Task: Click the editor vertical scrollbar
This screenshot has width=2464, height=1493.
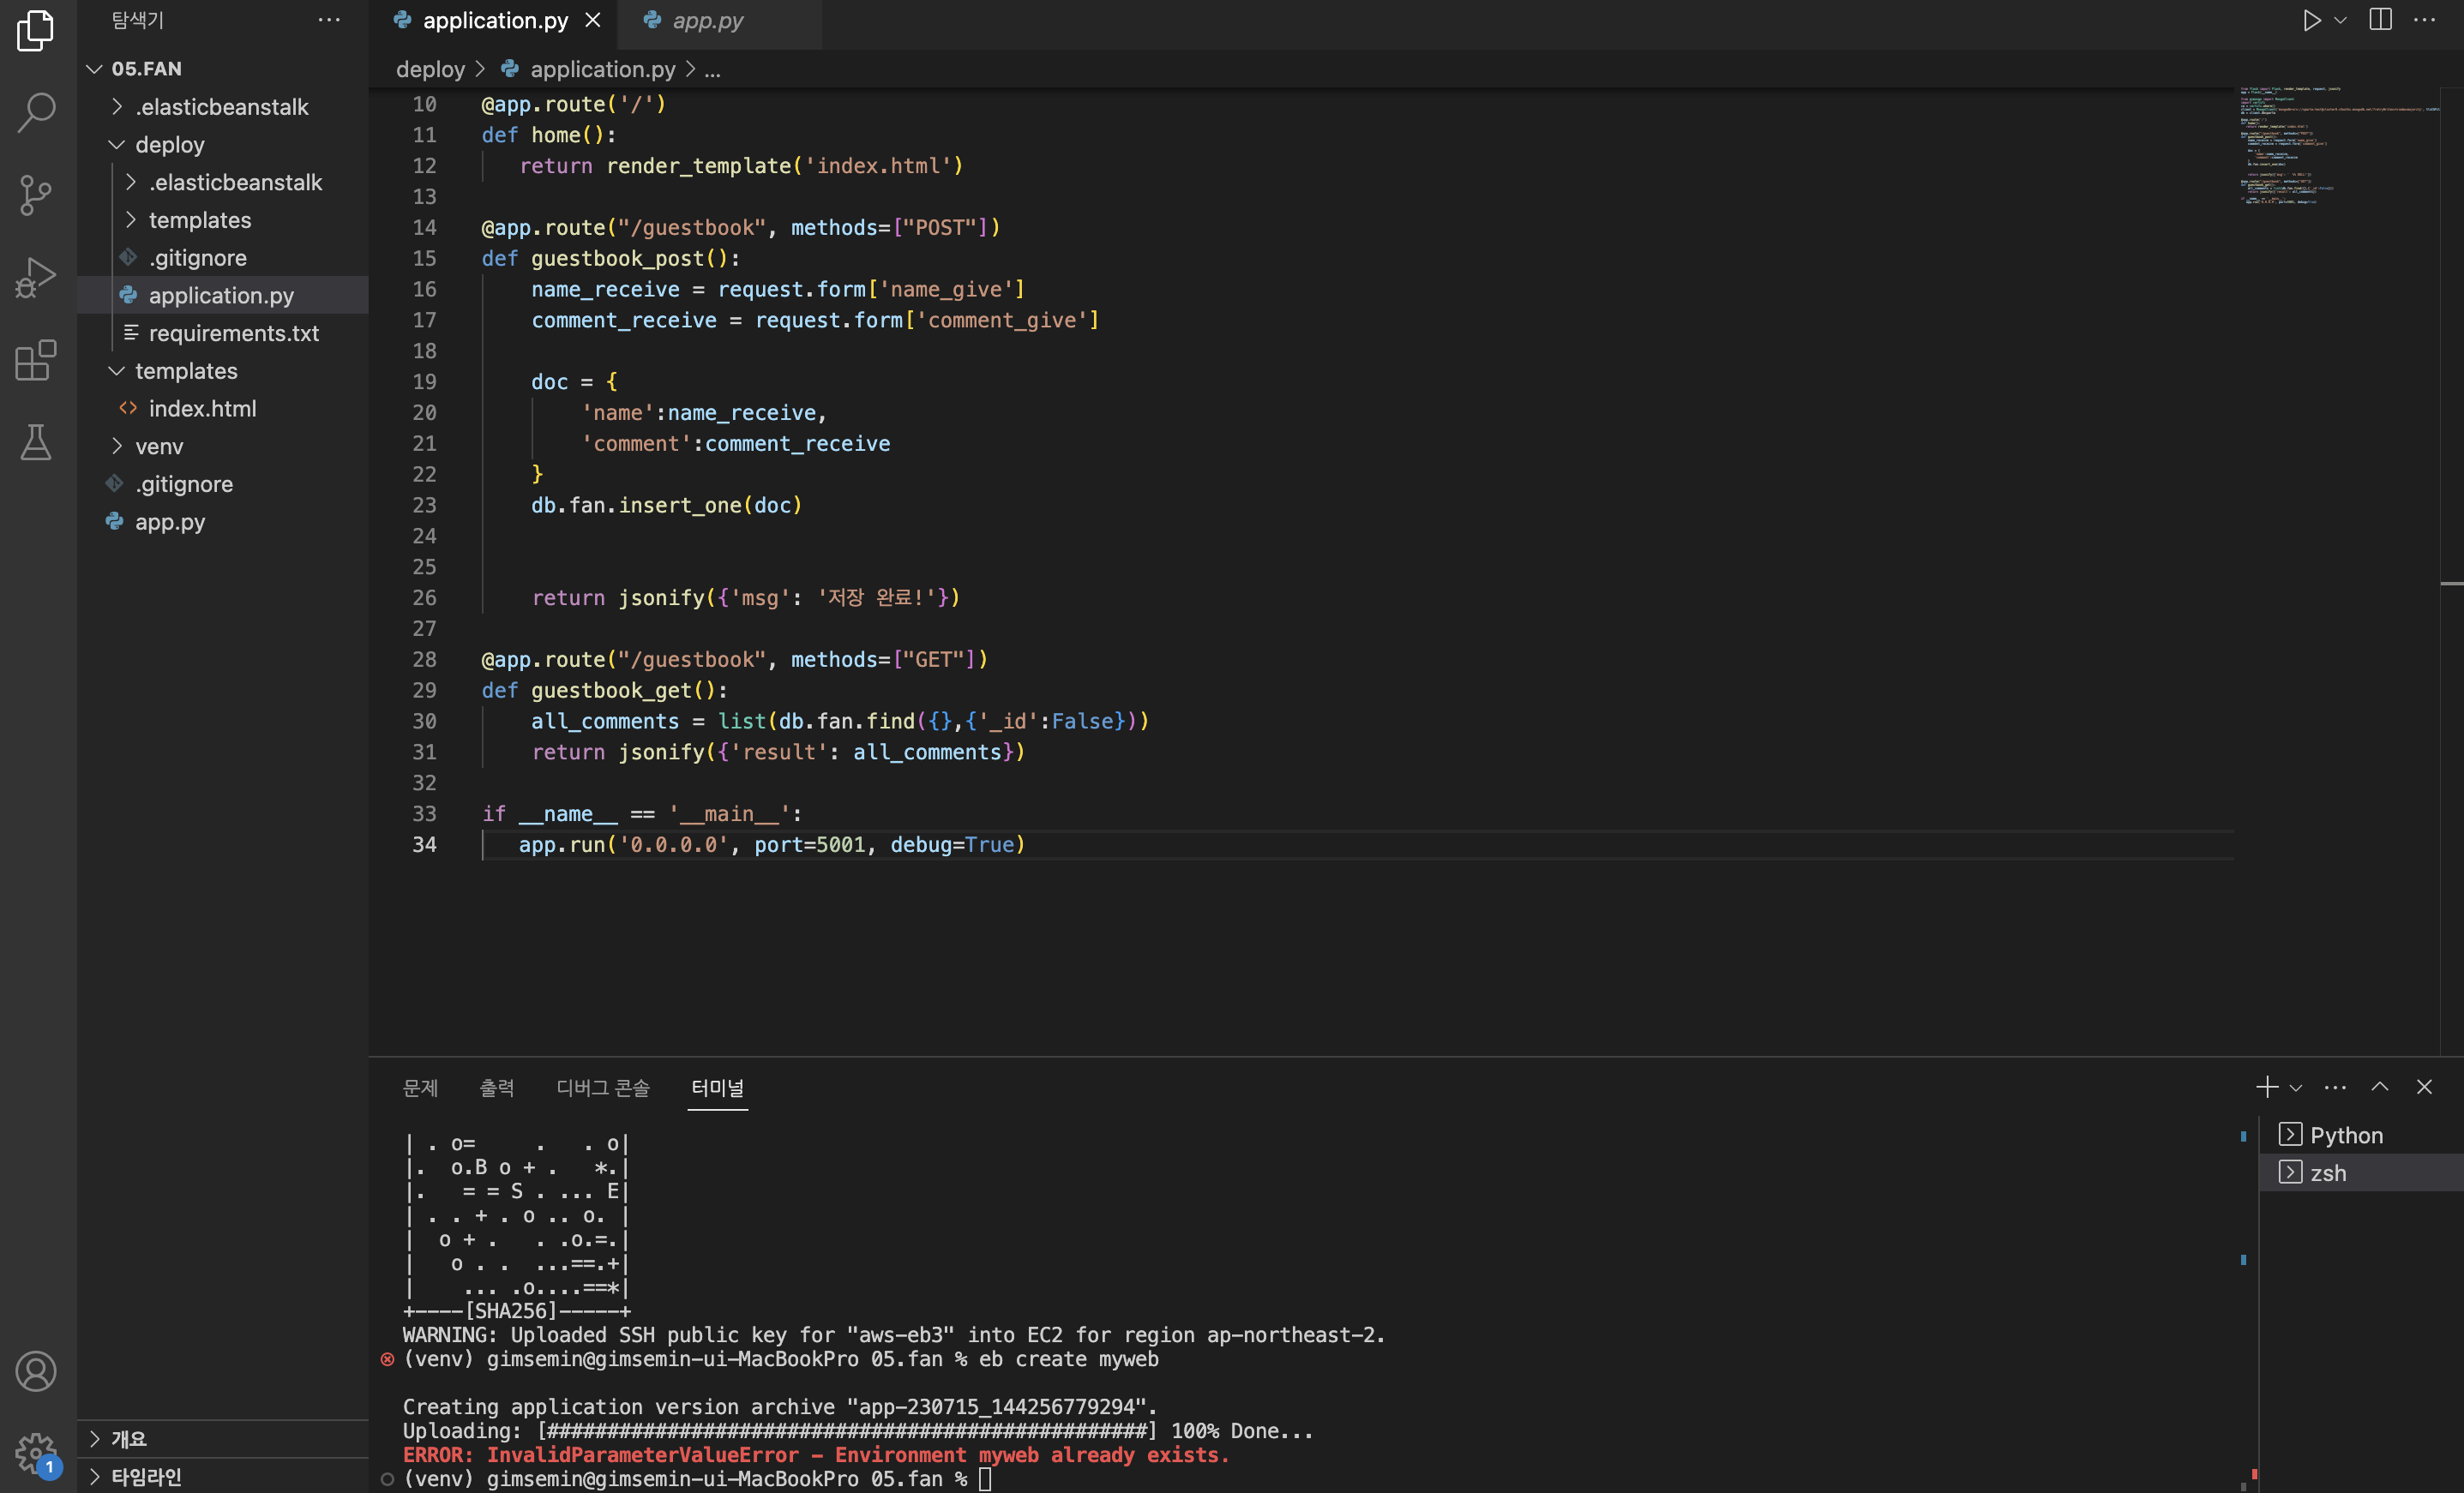Action: pos(2452,570)
